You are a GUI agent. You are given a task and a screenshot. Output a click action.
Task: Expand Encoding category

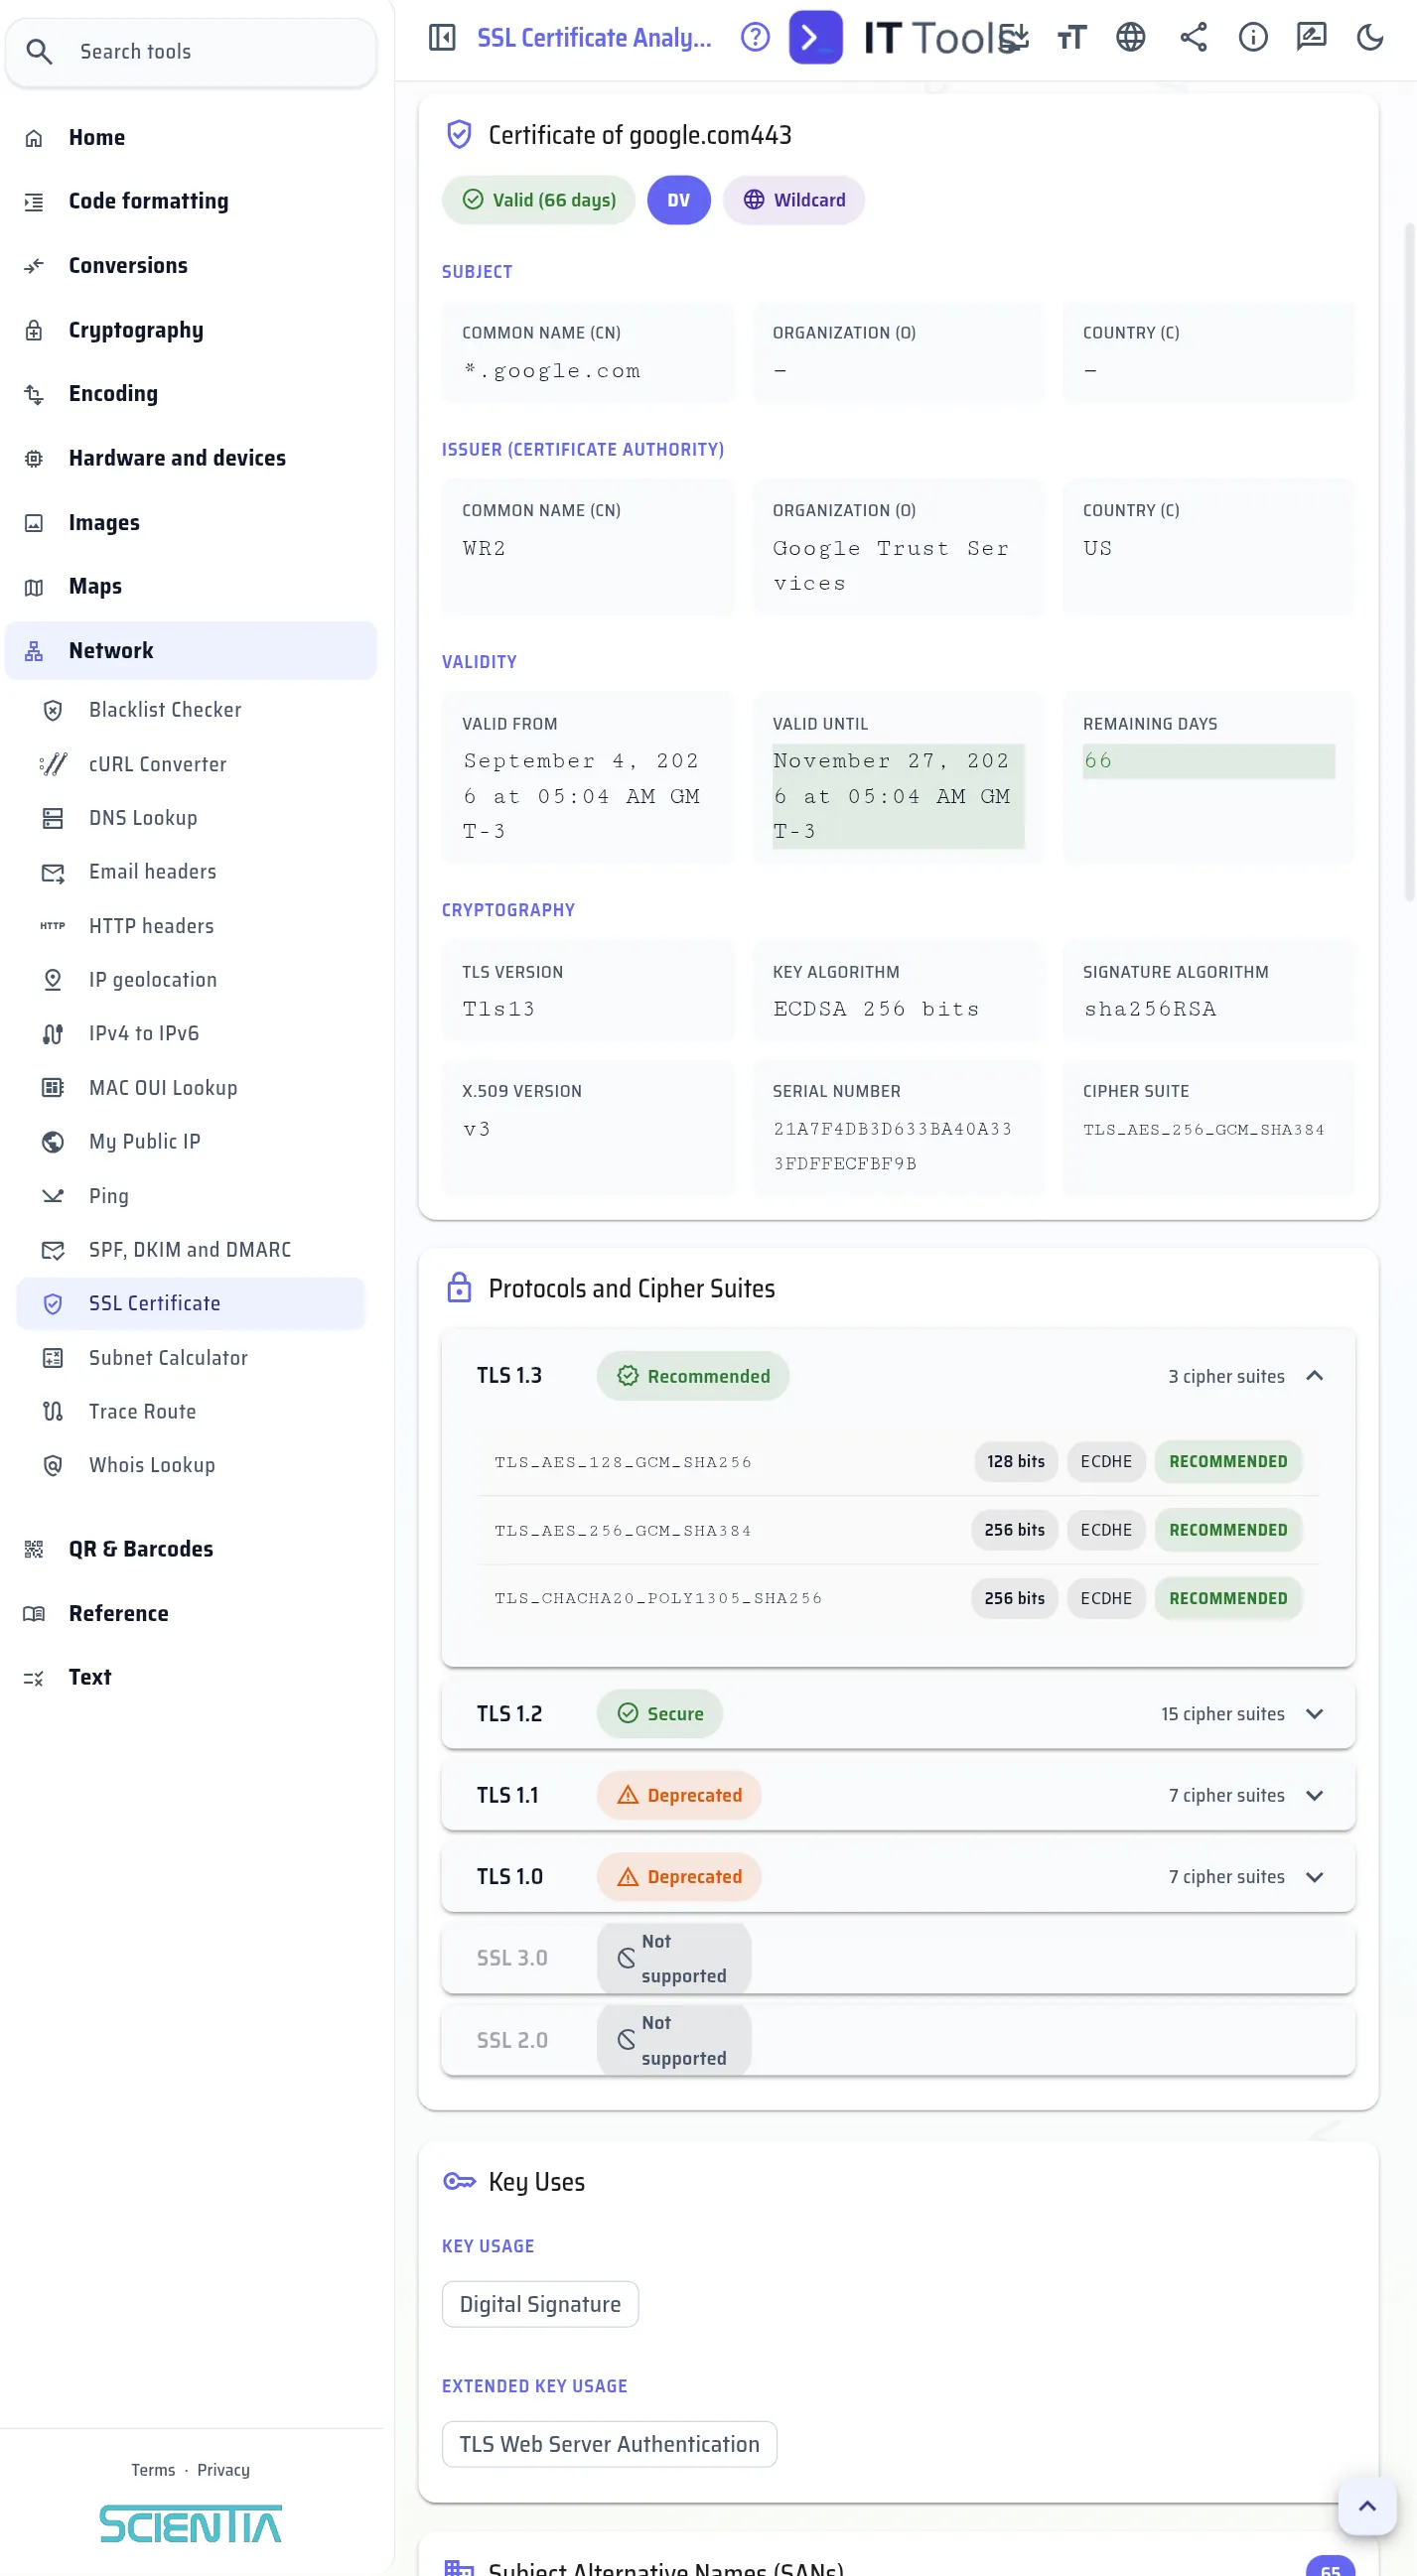(191, 394)
